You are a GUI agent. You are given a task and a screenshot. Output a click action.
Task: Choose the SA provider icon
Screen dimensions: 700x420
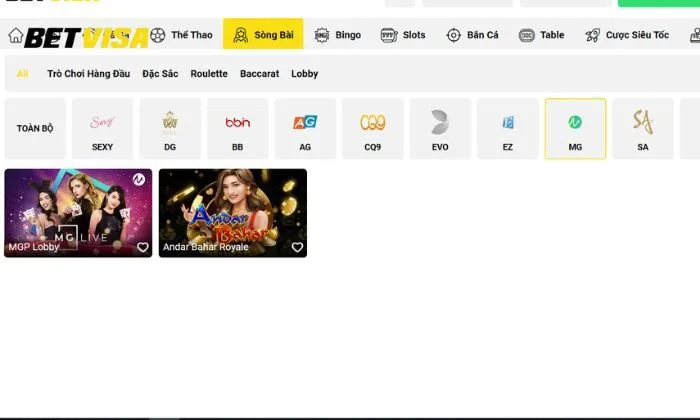click(x=642, y=128)
